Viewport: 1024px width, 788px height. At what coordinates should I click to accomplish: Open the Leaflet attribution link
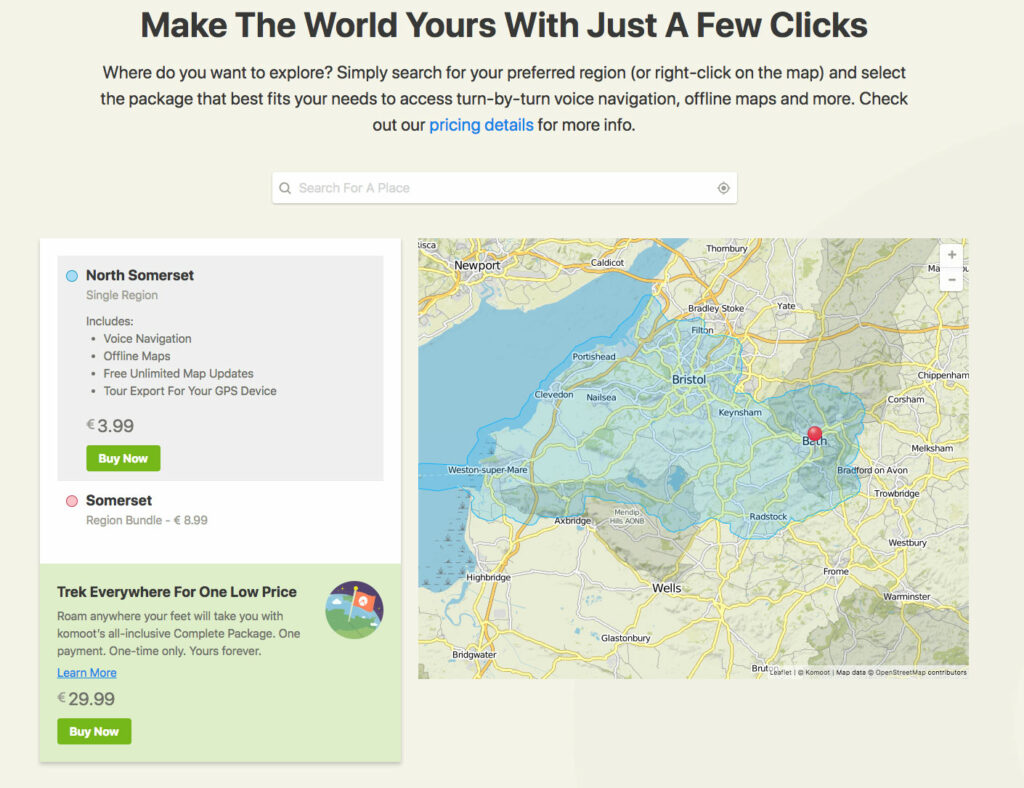pyautogui.click(x=780, y=672)
